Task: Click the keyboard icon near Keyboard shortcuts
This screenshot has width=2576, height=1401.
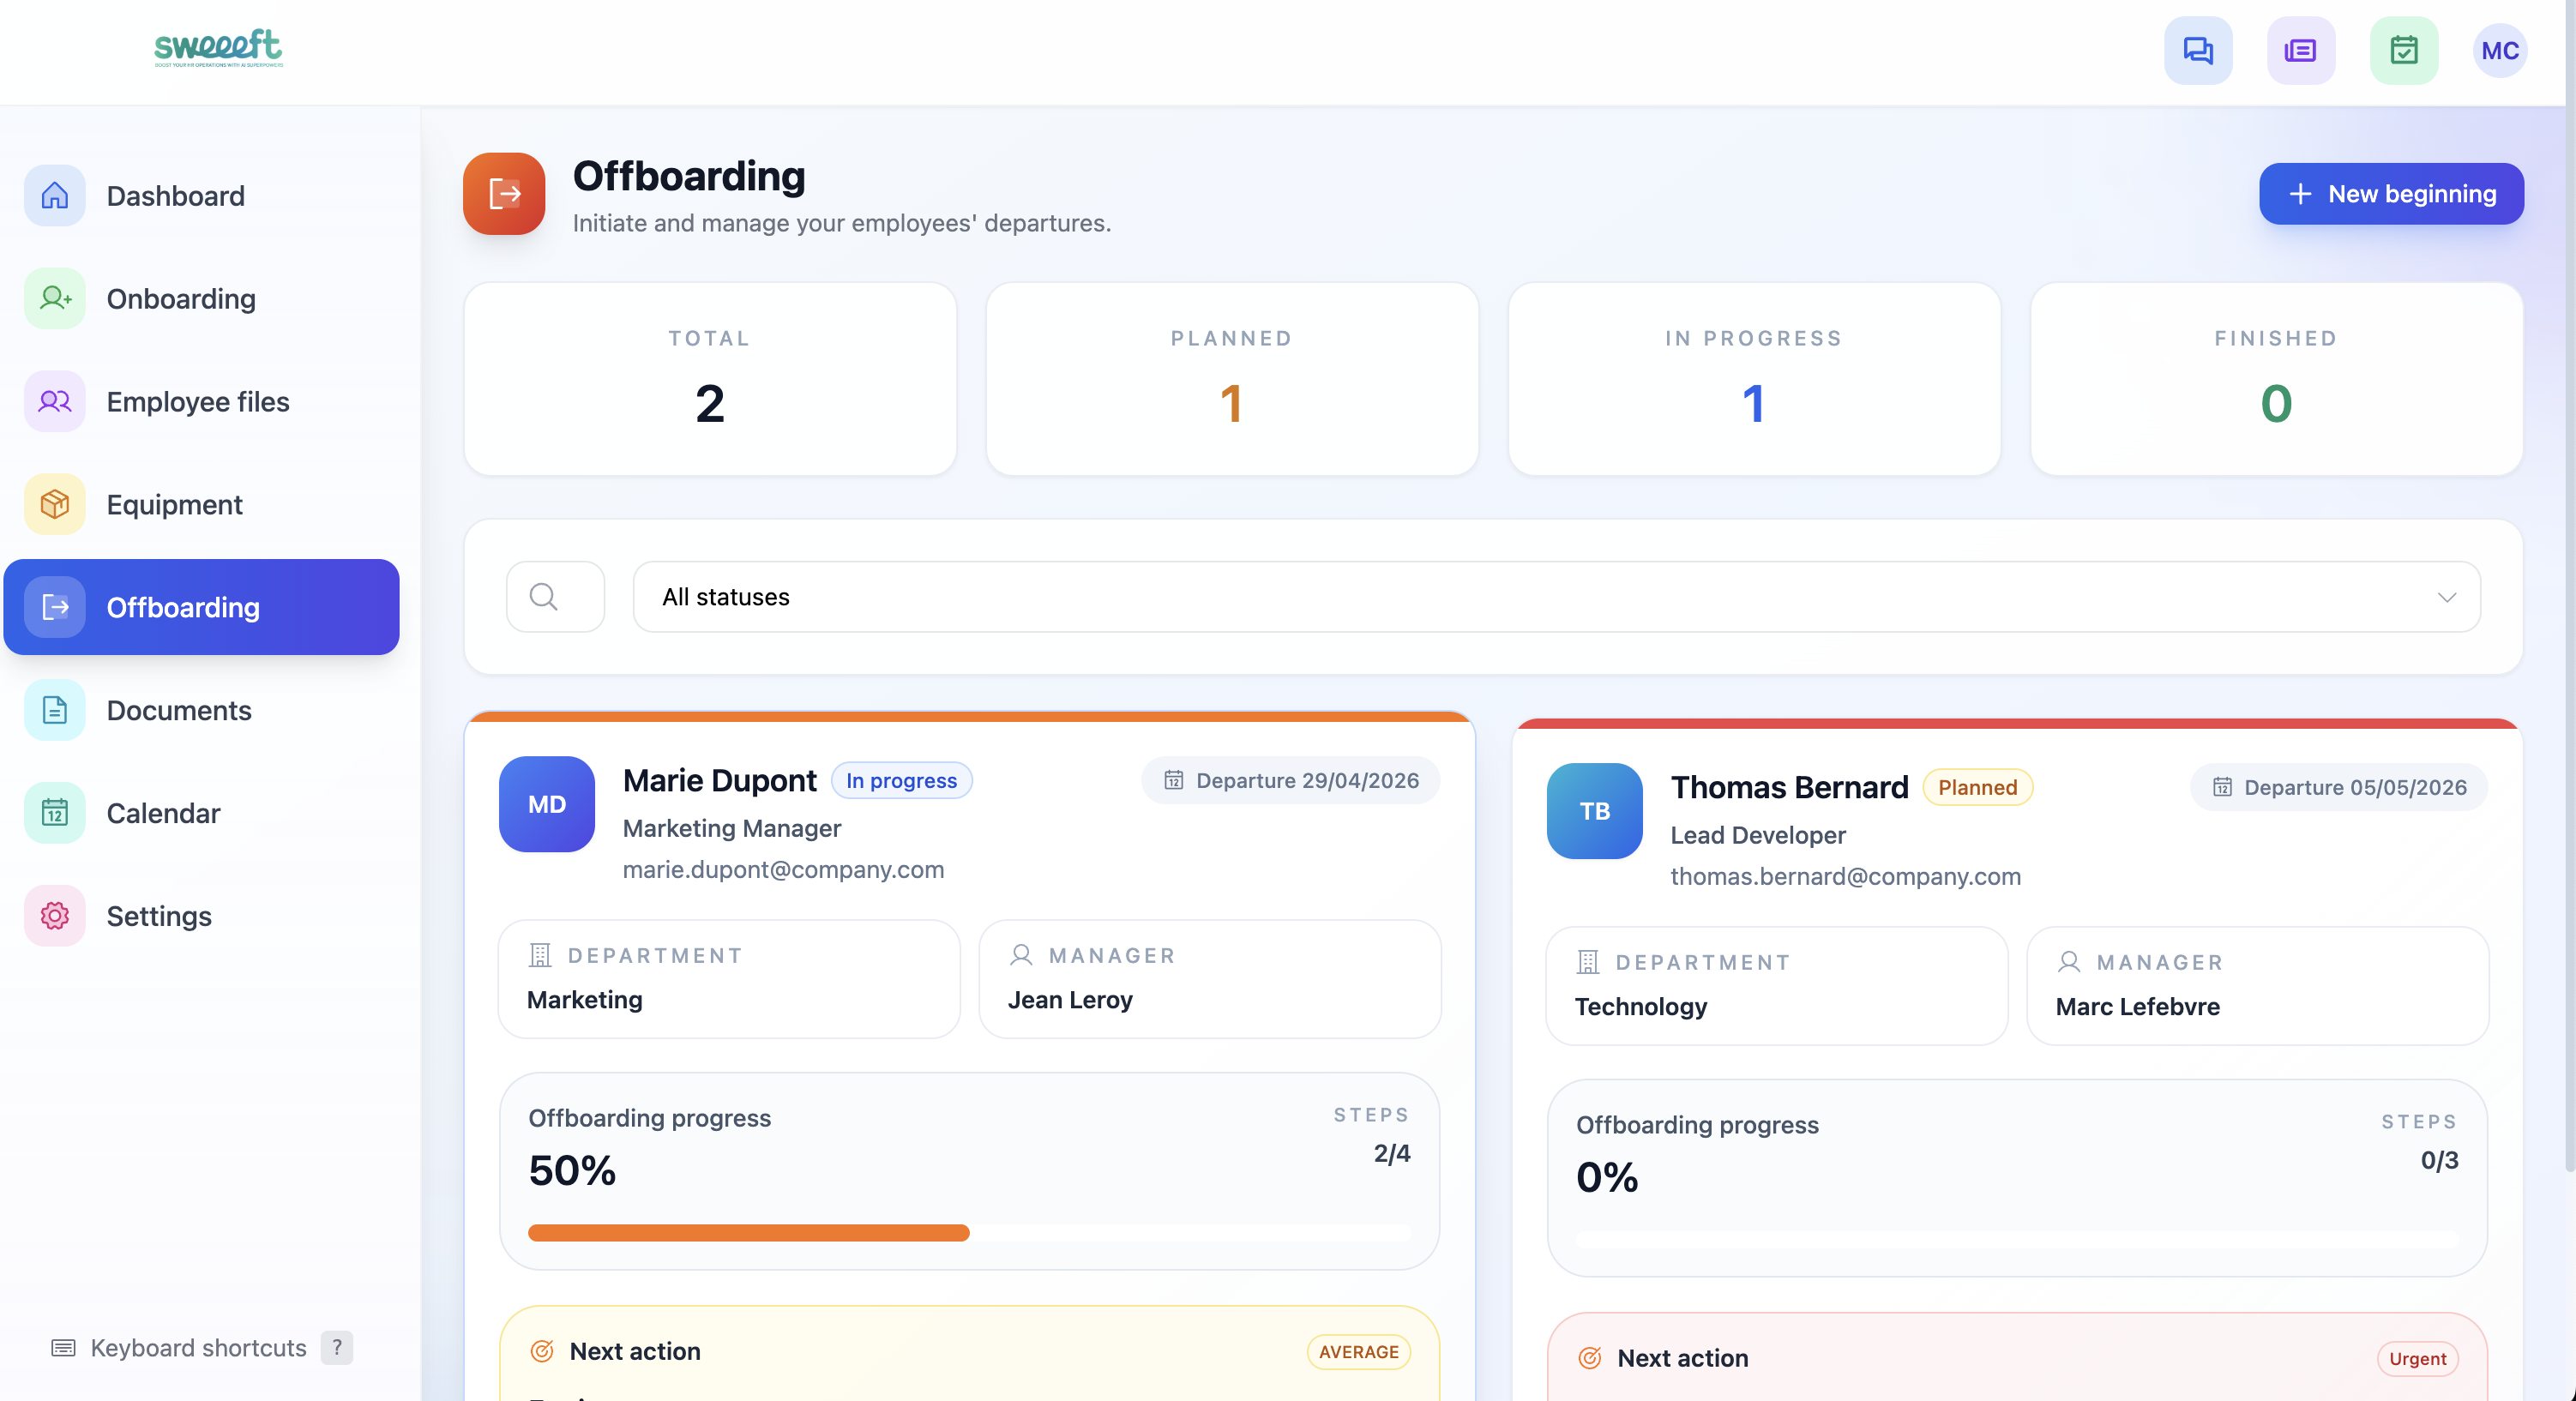Action: tap(63, 1348)
